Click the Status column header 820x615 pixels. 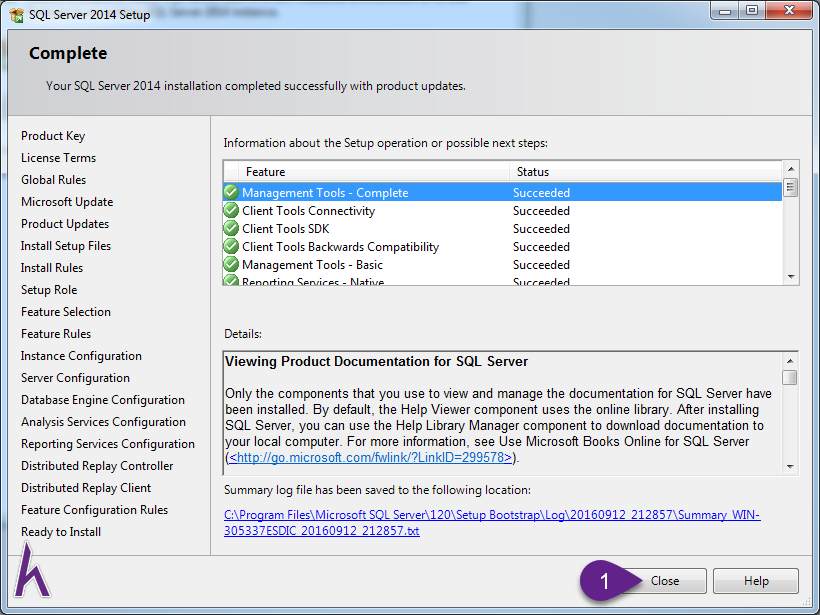pyautogui.click(x=645, y=172)
